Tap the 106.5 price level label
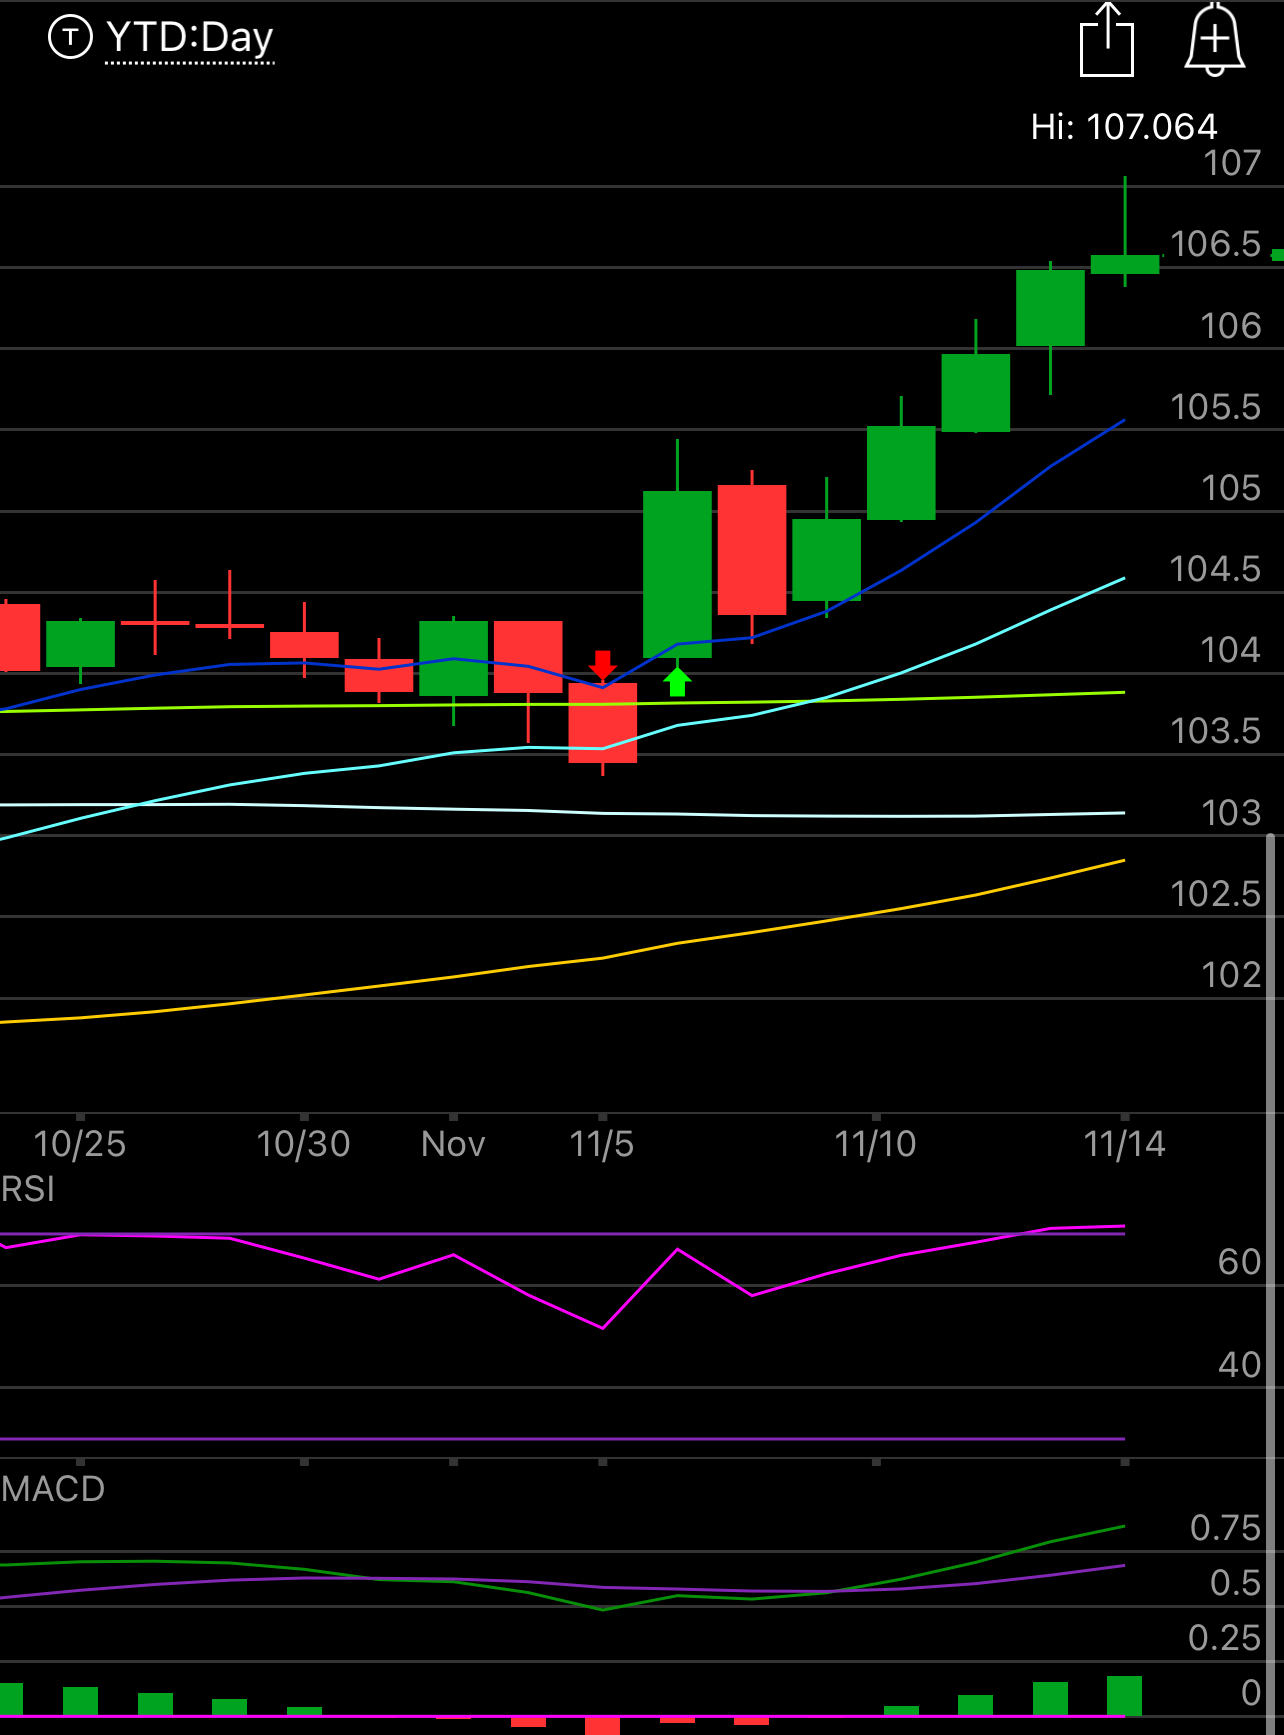The width and height of the screenshot is (1284, 1735). click(x=1216, y=244)
